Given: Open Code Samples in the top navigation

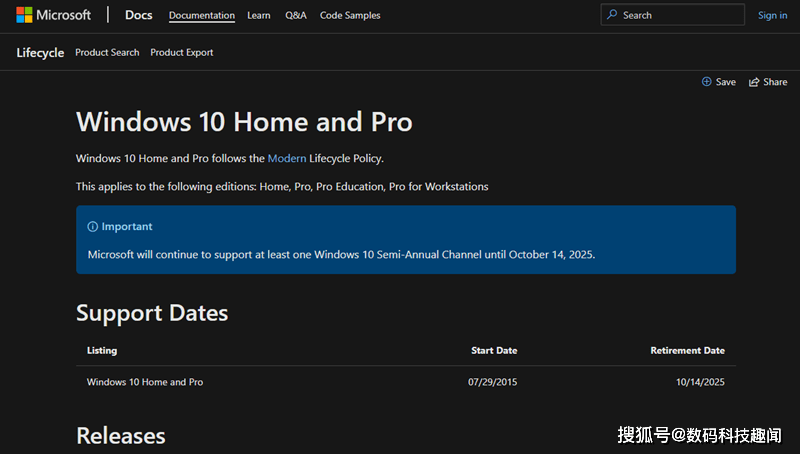Looking at the screenshot, I should click(x=350, y=15).
